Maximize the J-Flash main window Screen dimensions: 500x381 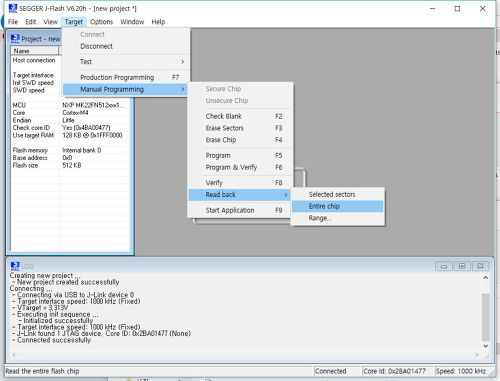pyautogui.click(x=457, y=9)
